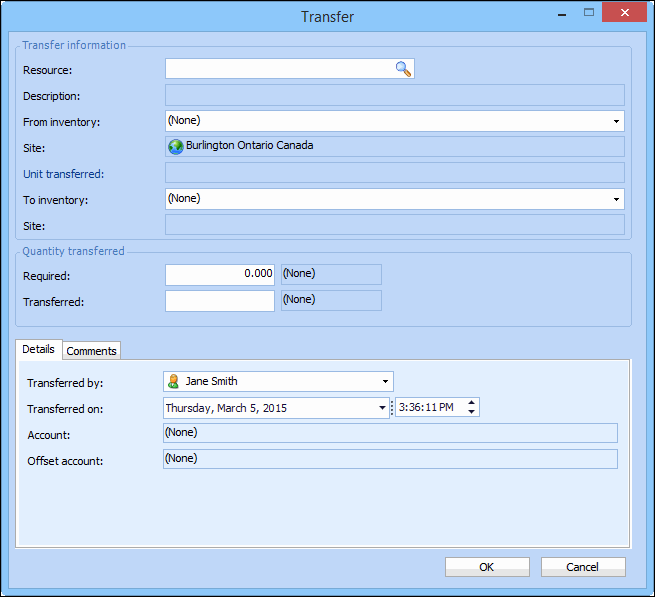Click the Description field
This screenshot has height=597, width=655.
click(x=395, y=95)
